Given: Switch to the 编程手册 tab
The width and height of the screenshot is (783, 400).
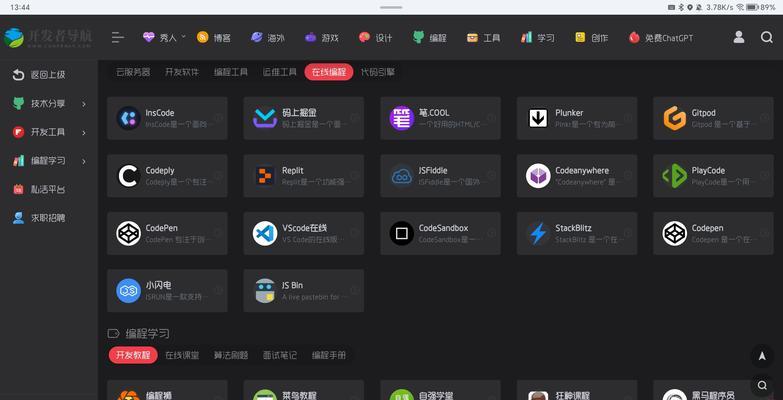Looking at the screenshot, I should pos(329,355).
